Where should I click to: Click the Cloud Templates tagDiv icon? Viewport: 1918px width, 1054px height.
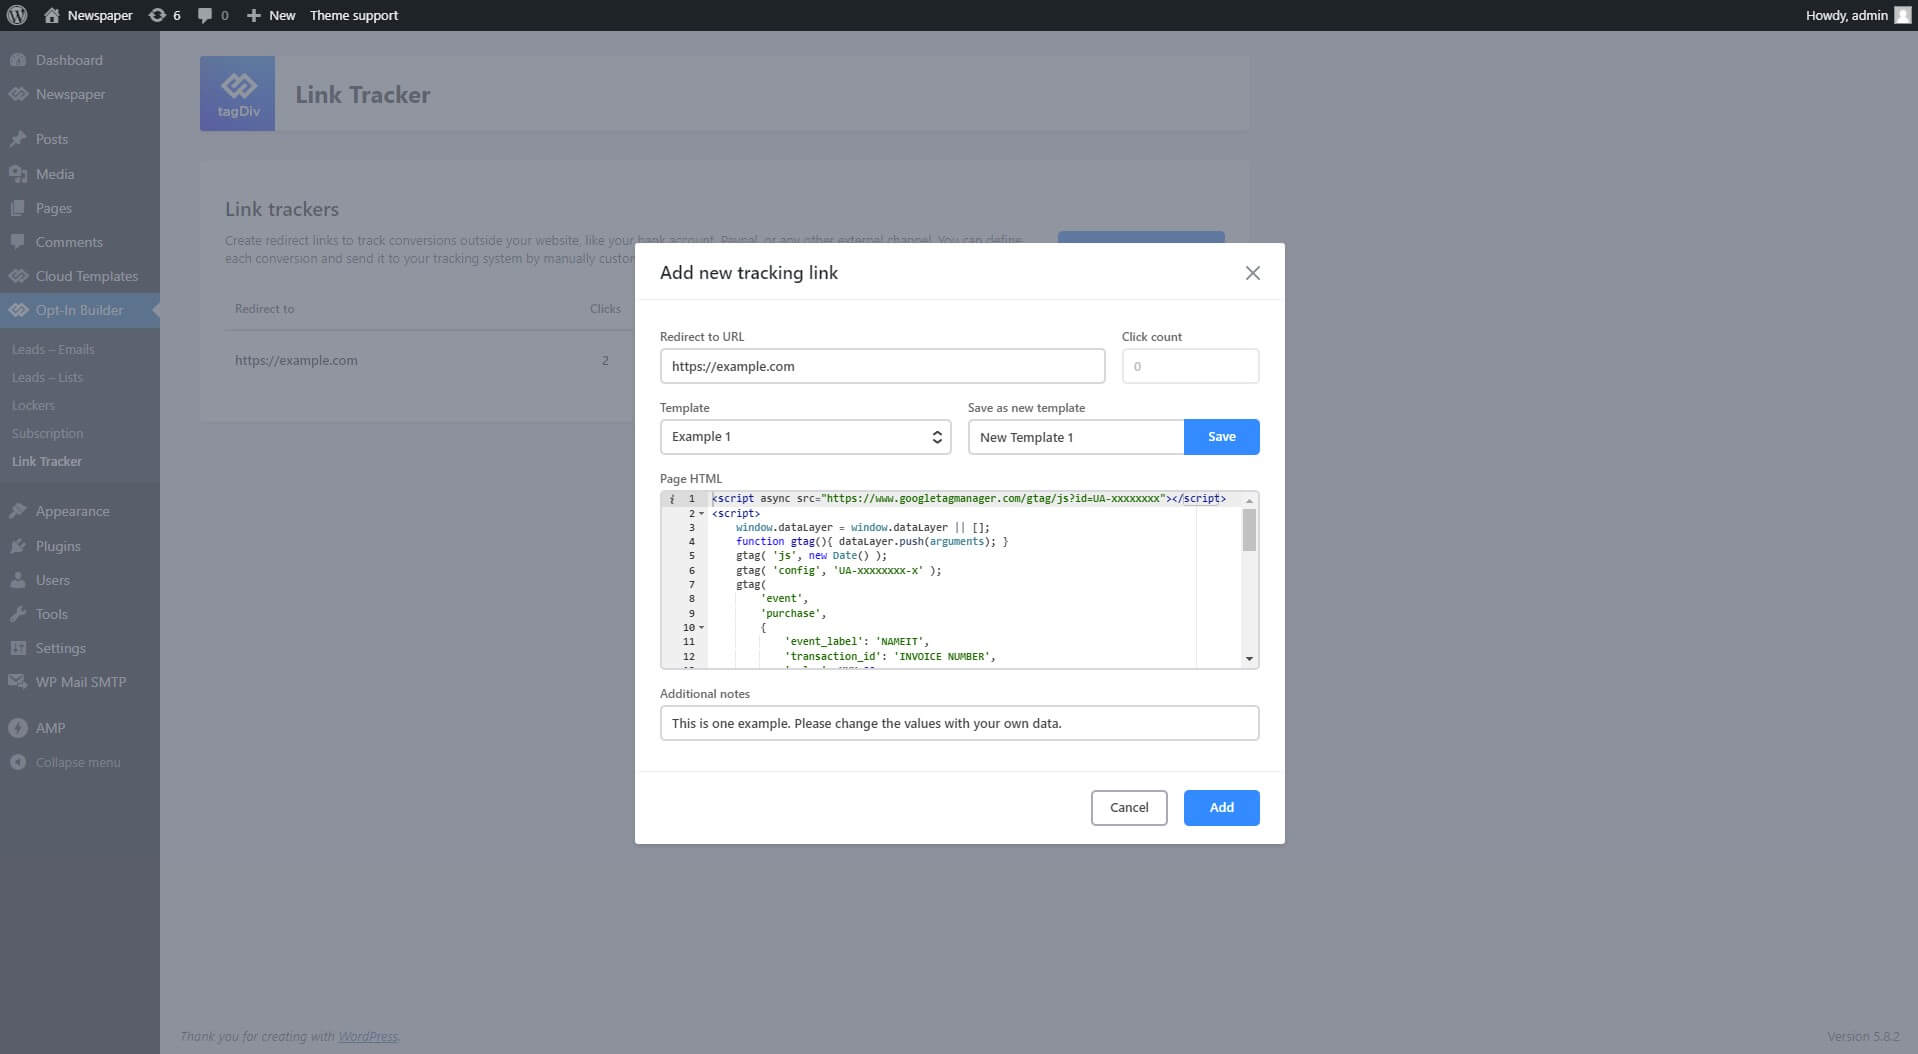point(18,276)
